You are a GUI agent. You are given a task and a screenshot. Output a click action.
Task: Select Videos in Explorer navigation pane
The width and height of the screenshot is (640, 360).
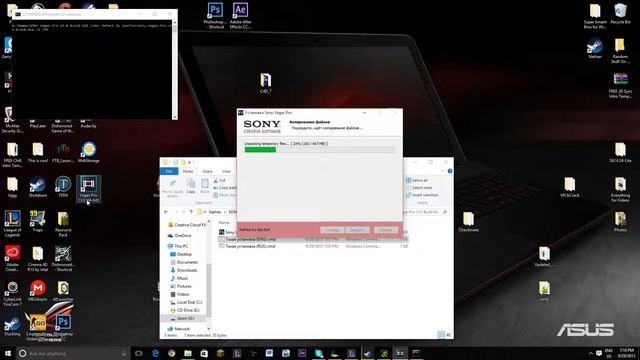coord(180,294)
